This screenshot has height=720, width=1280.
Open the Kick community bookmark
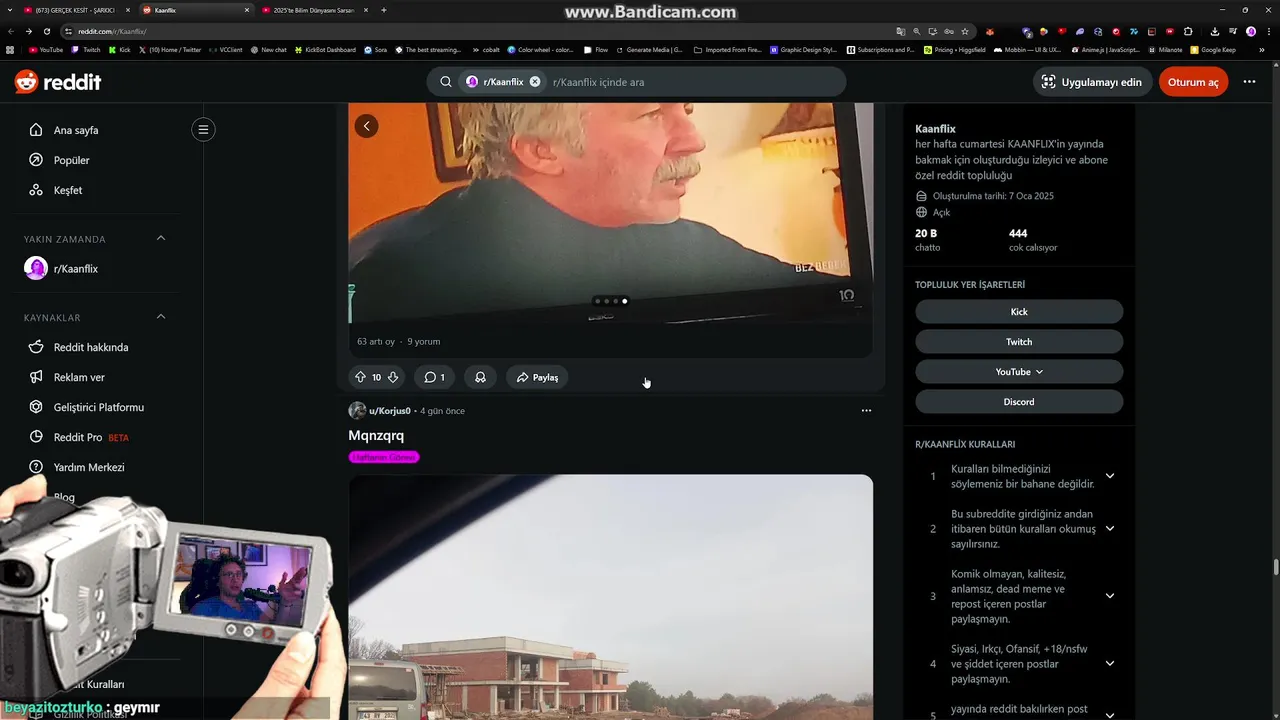point(1019,312)
